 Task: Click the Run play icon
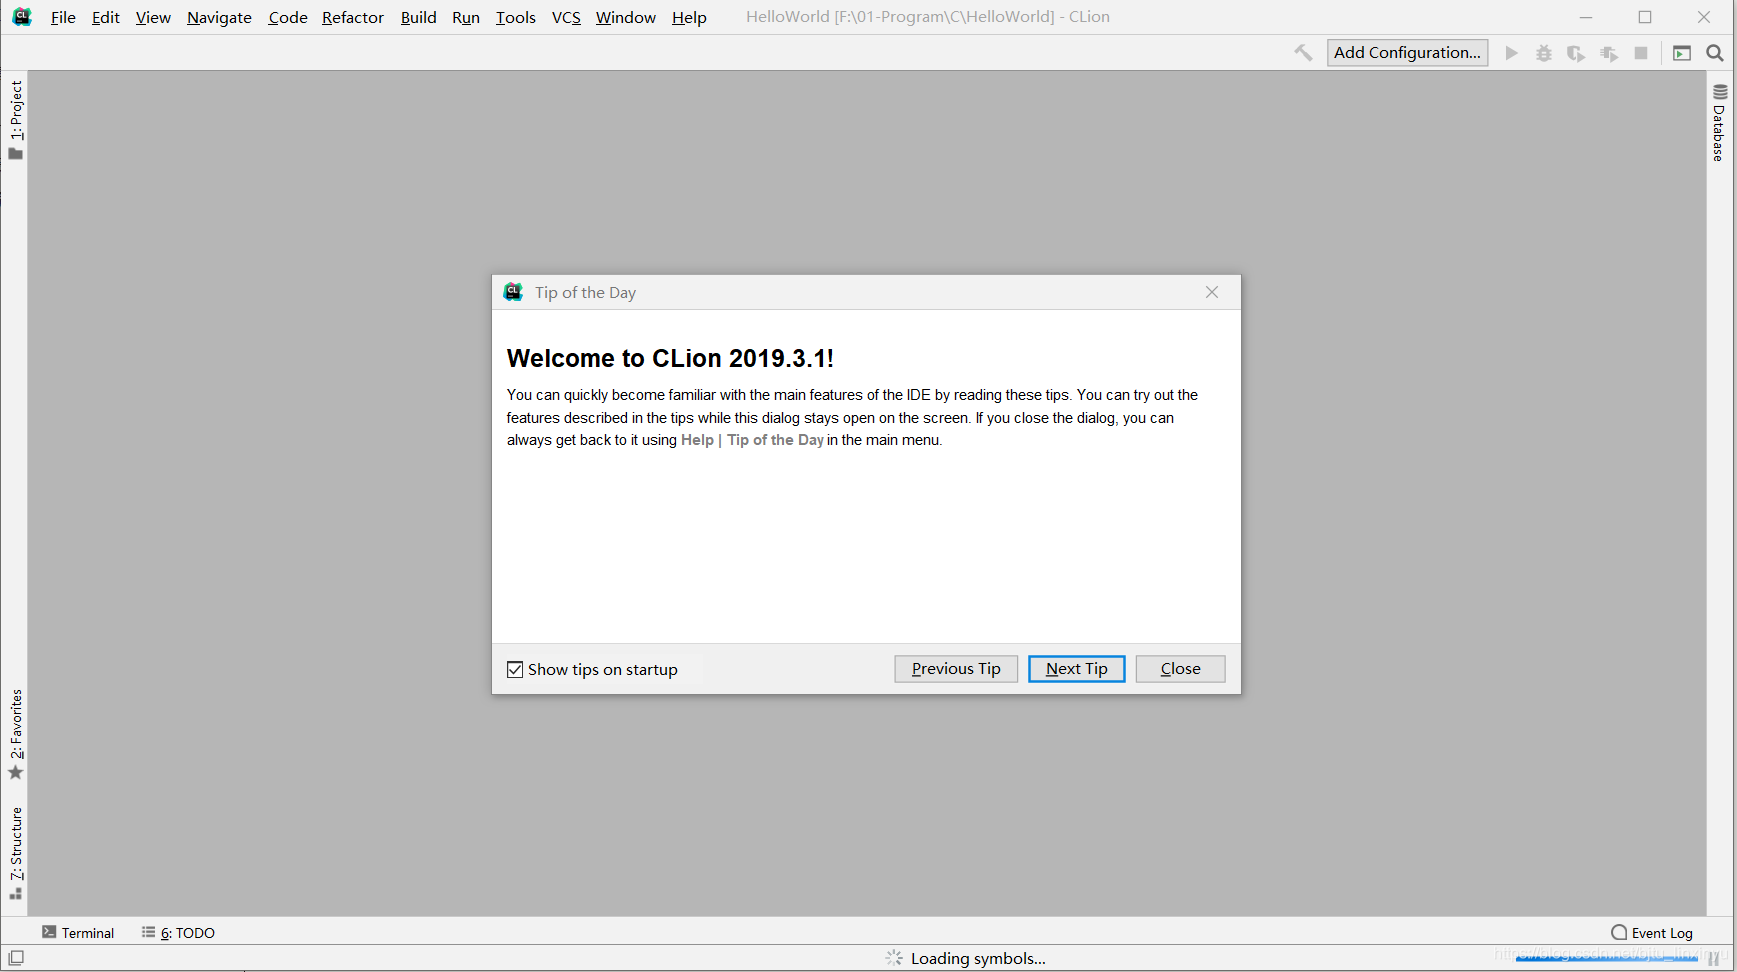click(1512, 53)
